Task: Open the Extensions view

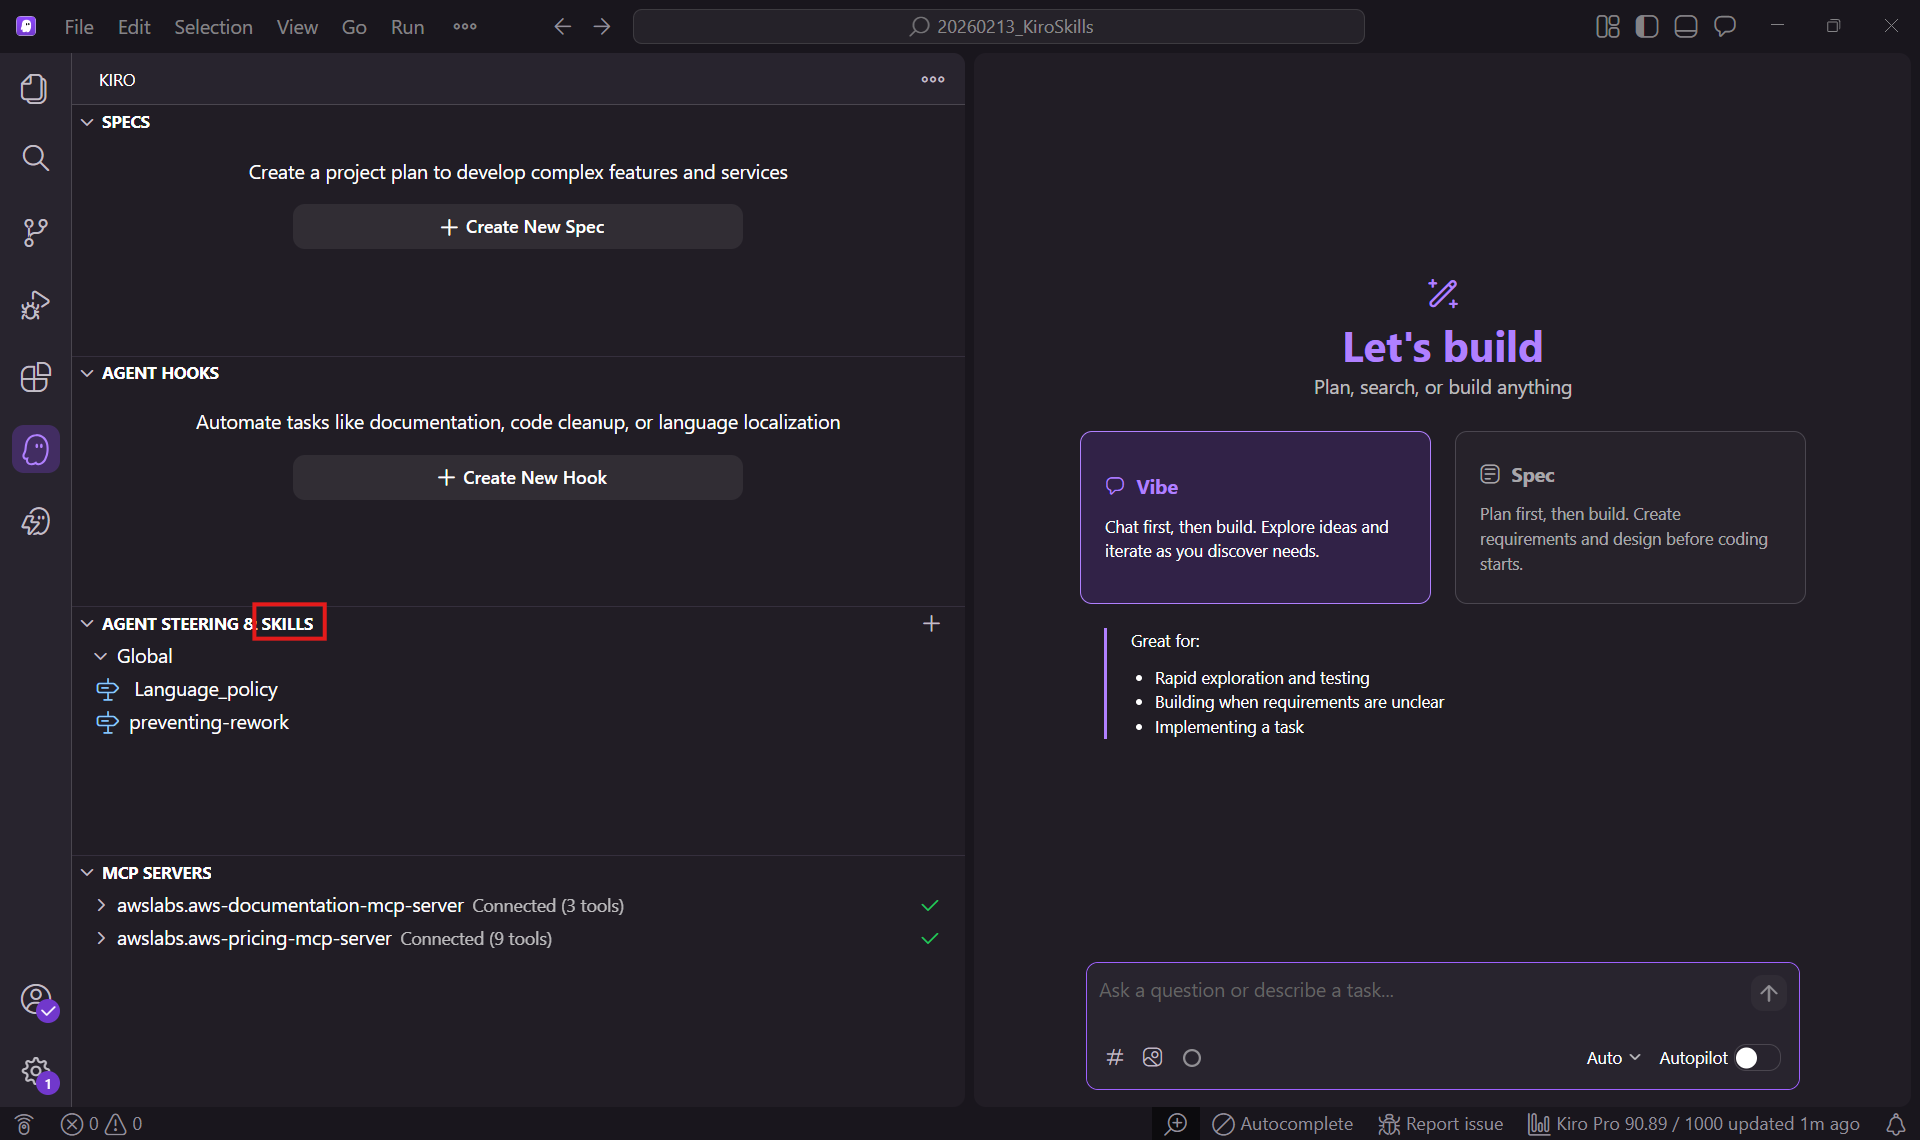Action: click(x=36, y=377)
